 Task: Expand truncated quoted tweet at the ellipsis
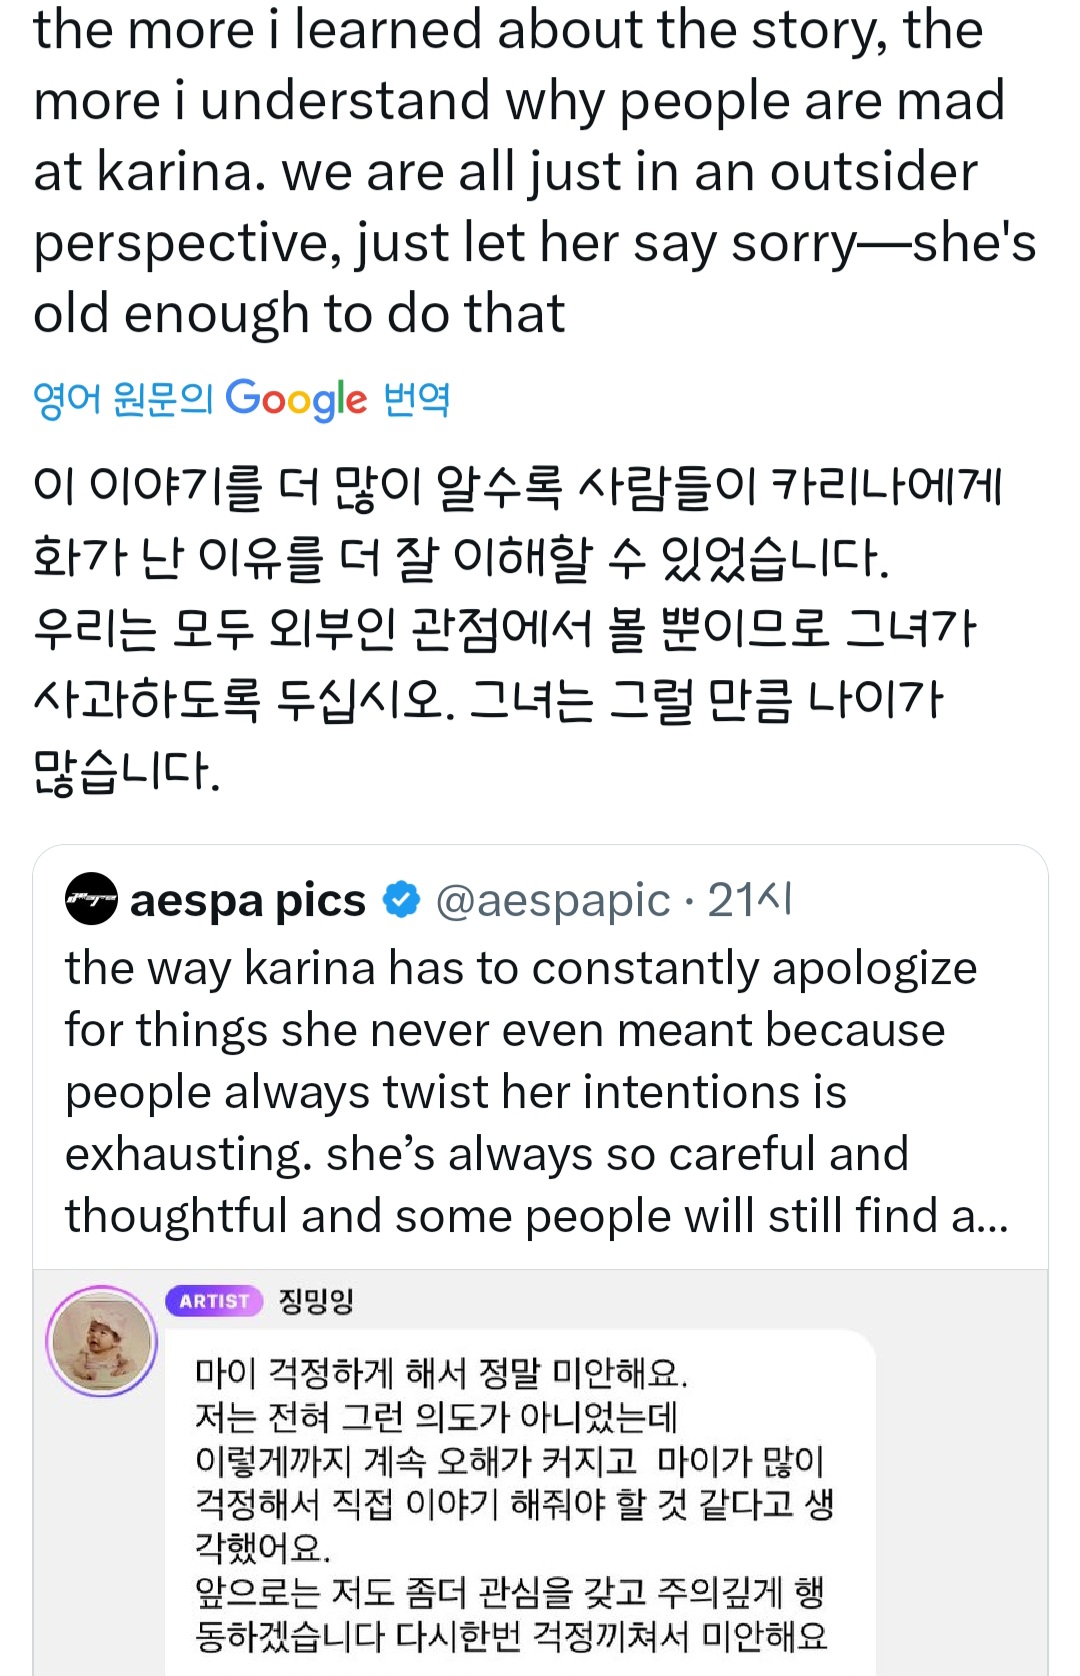coord(993,1216)
